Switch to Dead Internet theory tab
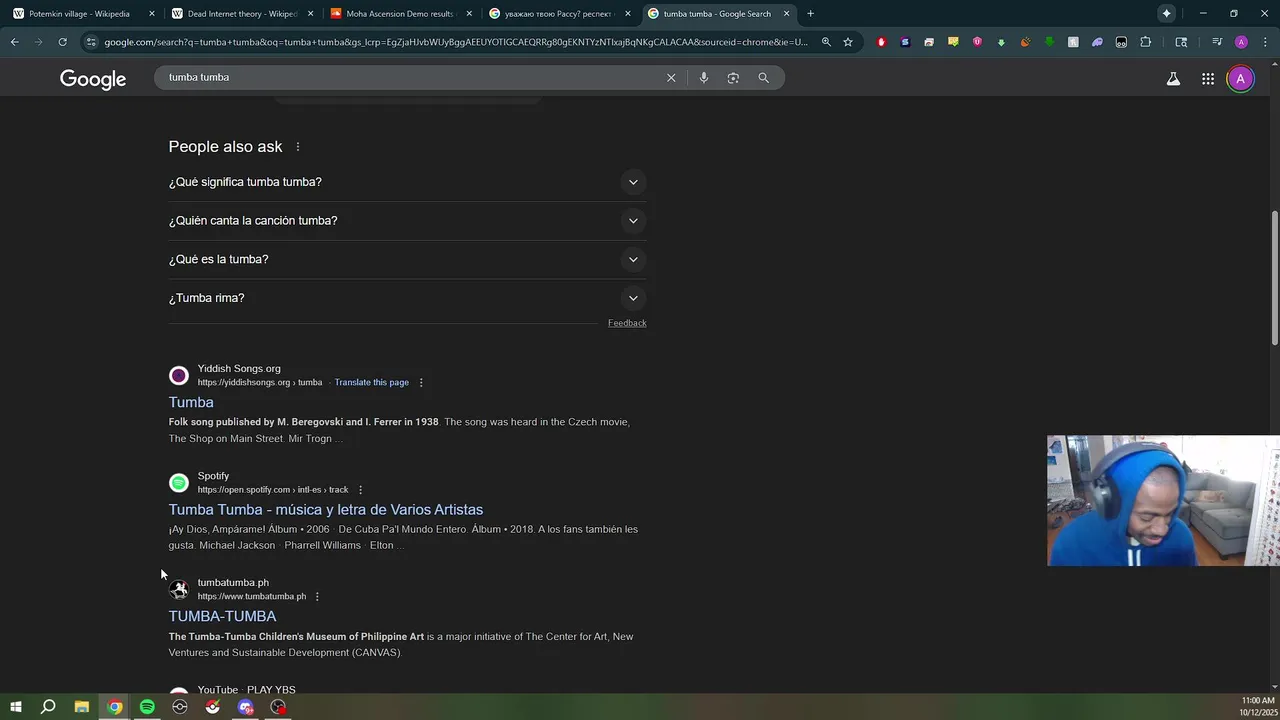Viewport: 1280px width, 720px height. click(240, 14)
